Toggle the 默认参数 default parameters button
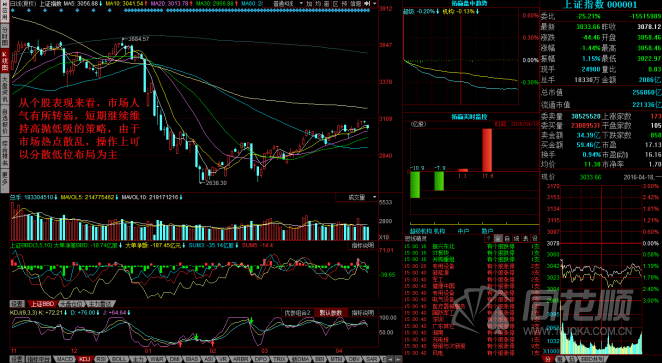This screenshot has height=363, width=662. 331,313
